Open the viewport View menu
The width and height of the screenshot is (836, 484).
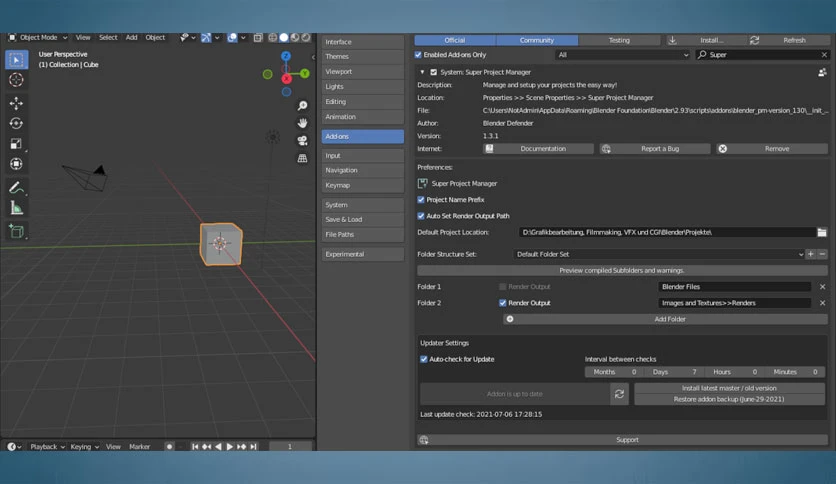[83, 38]
